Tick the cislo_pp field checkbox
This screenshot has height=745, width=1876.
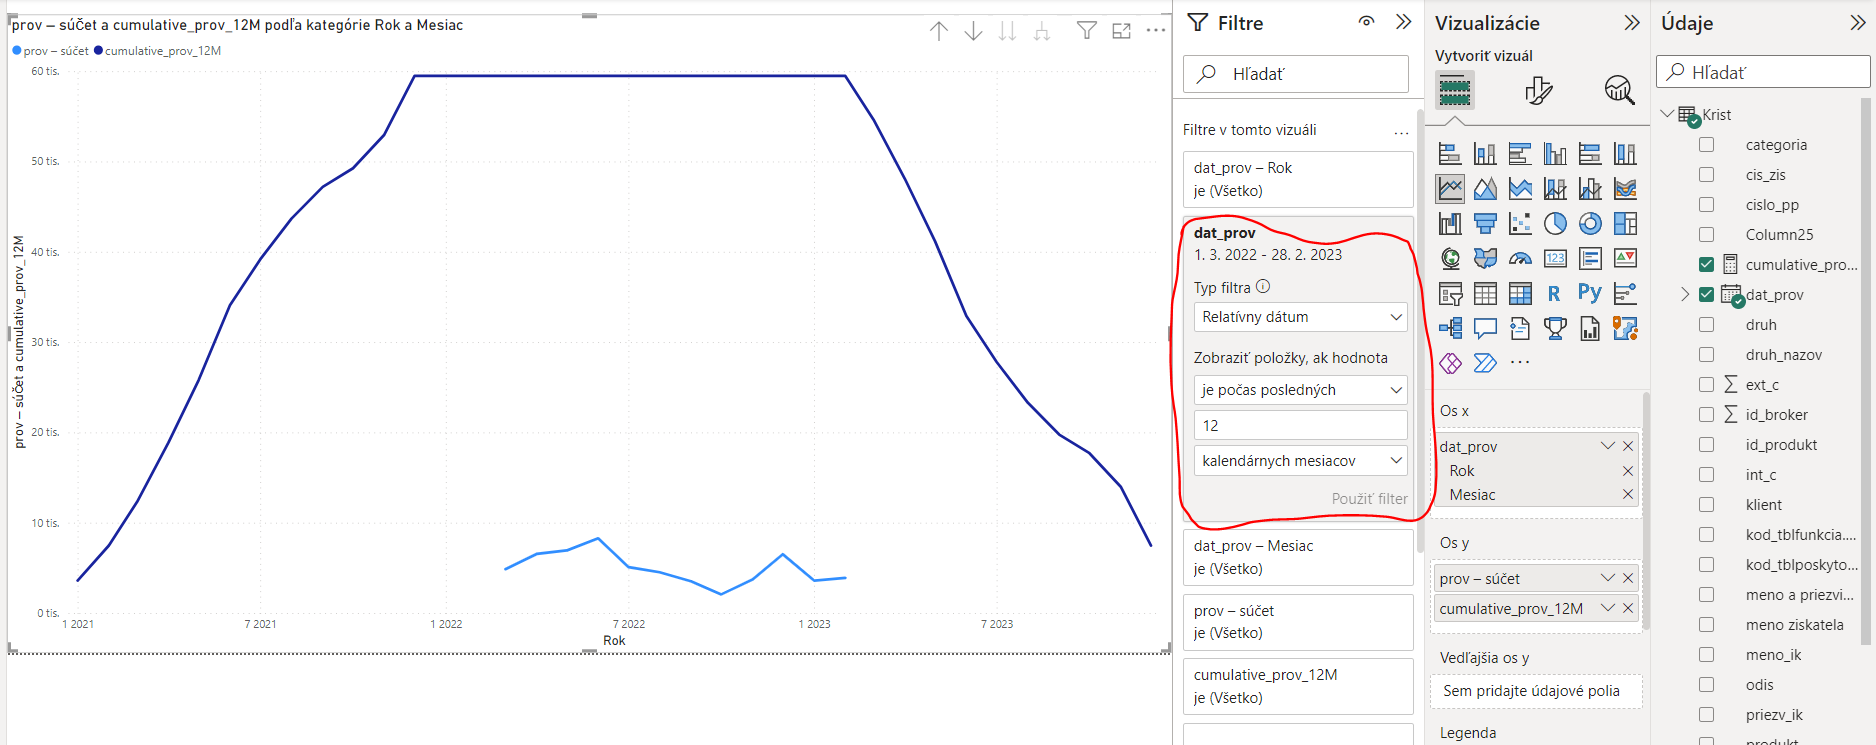(1707, 205)
